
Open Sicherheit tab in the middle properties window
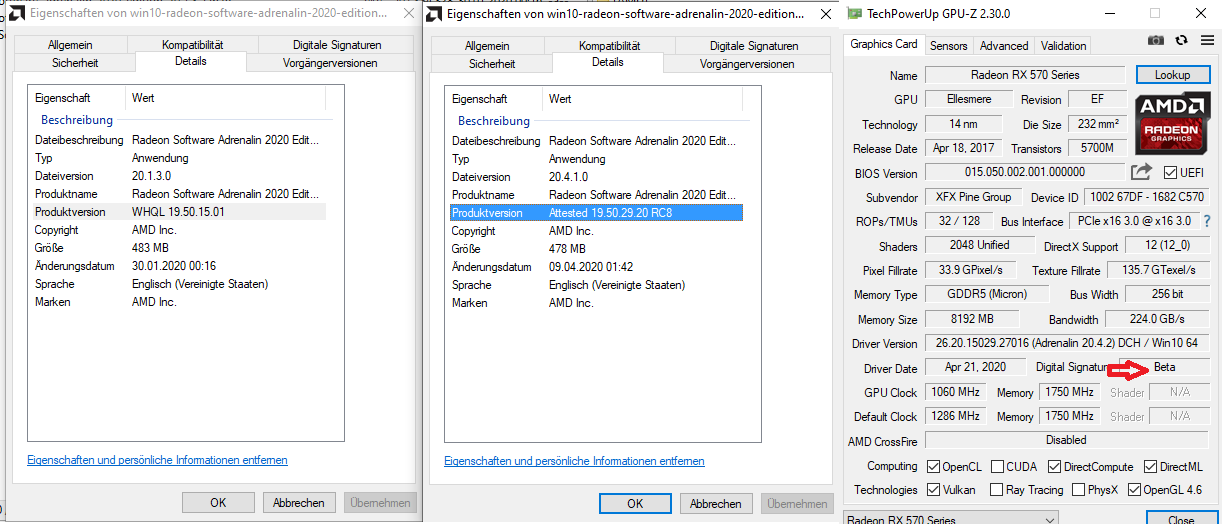point(491,63)
